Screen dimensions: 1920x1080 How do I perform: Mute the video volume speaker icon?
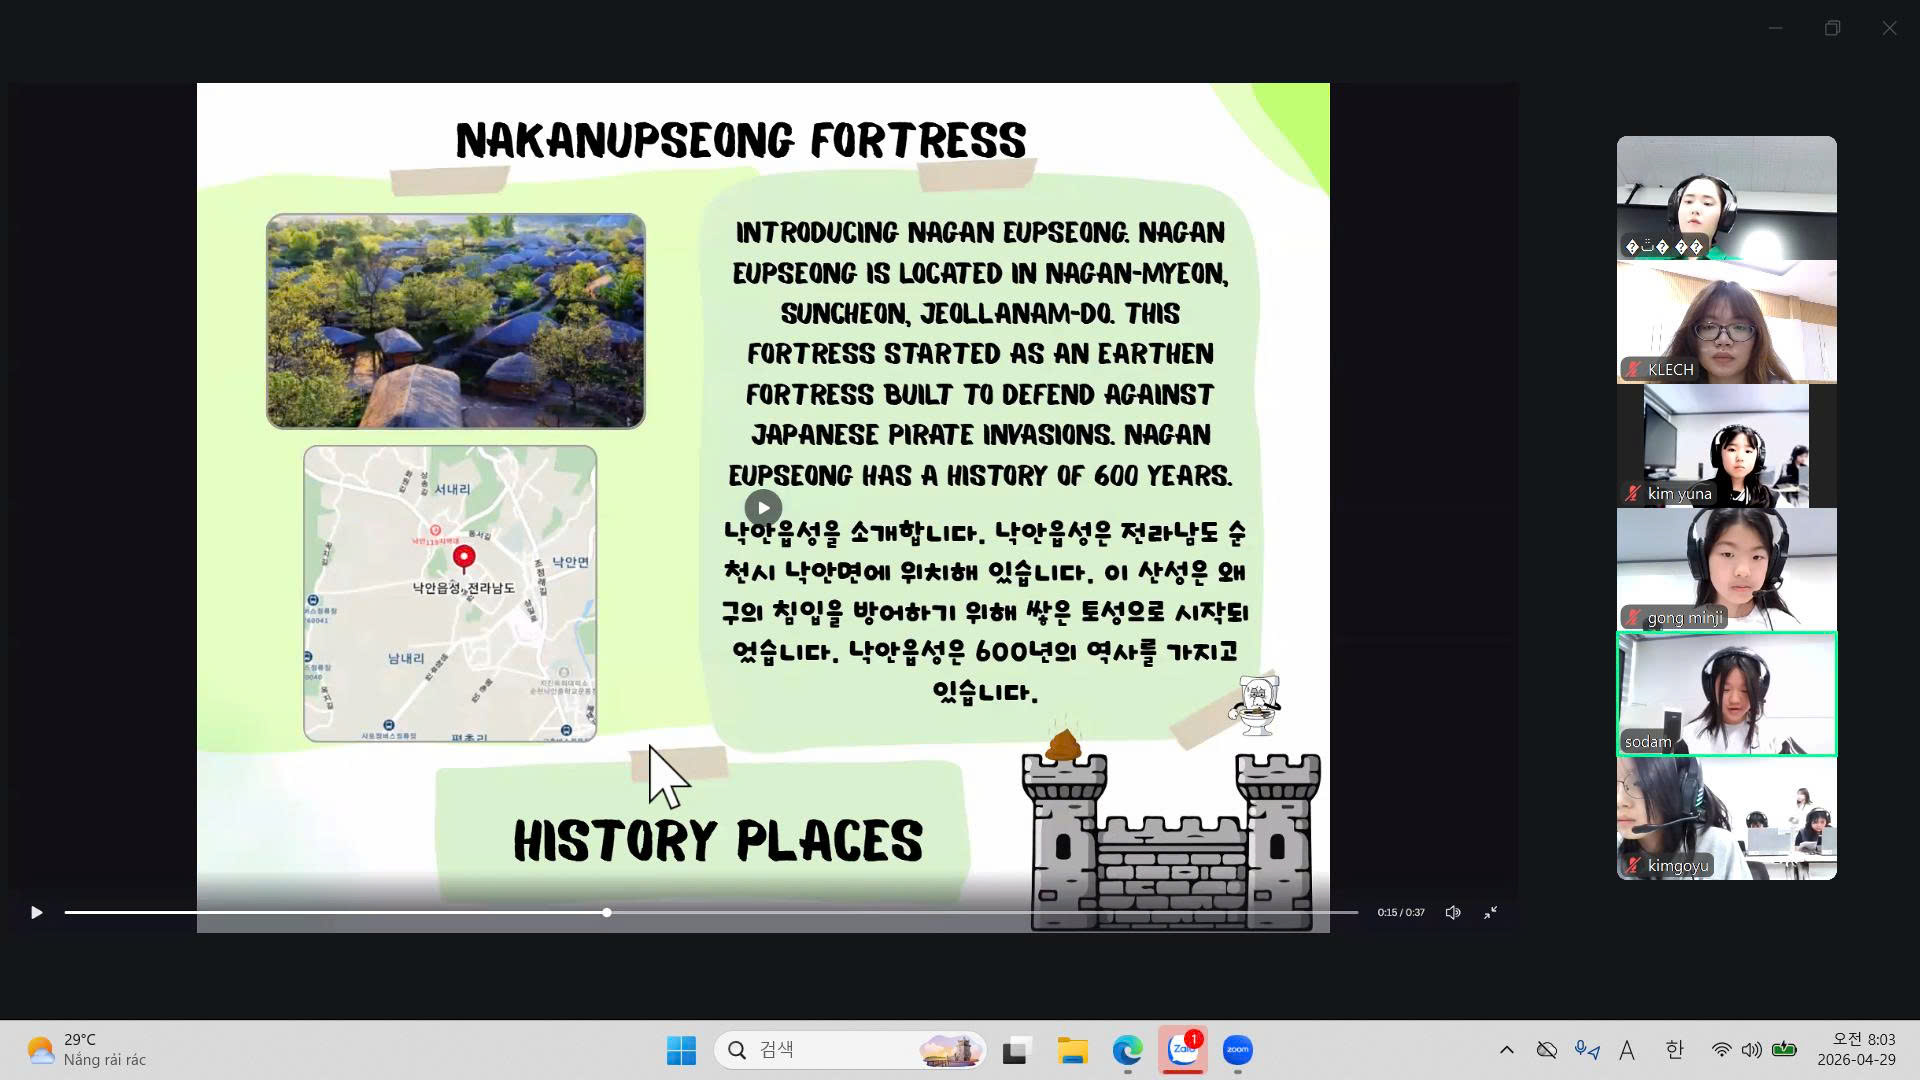coord(1453,912)
